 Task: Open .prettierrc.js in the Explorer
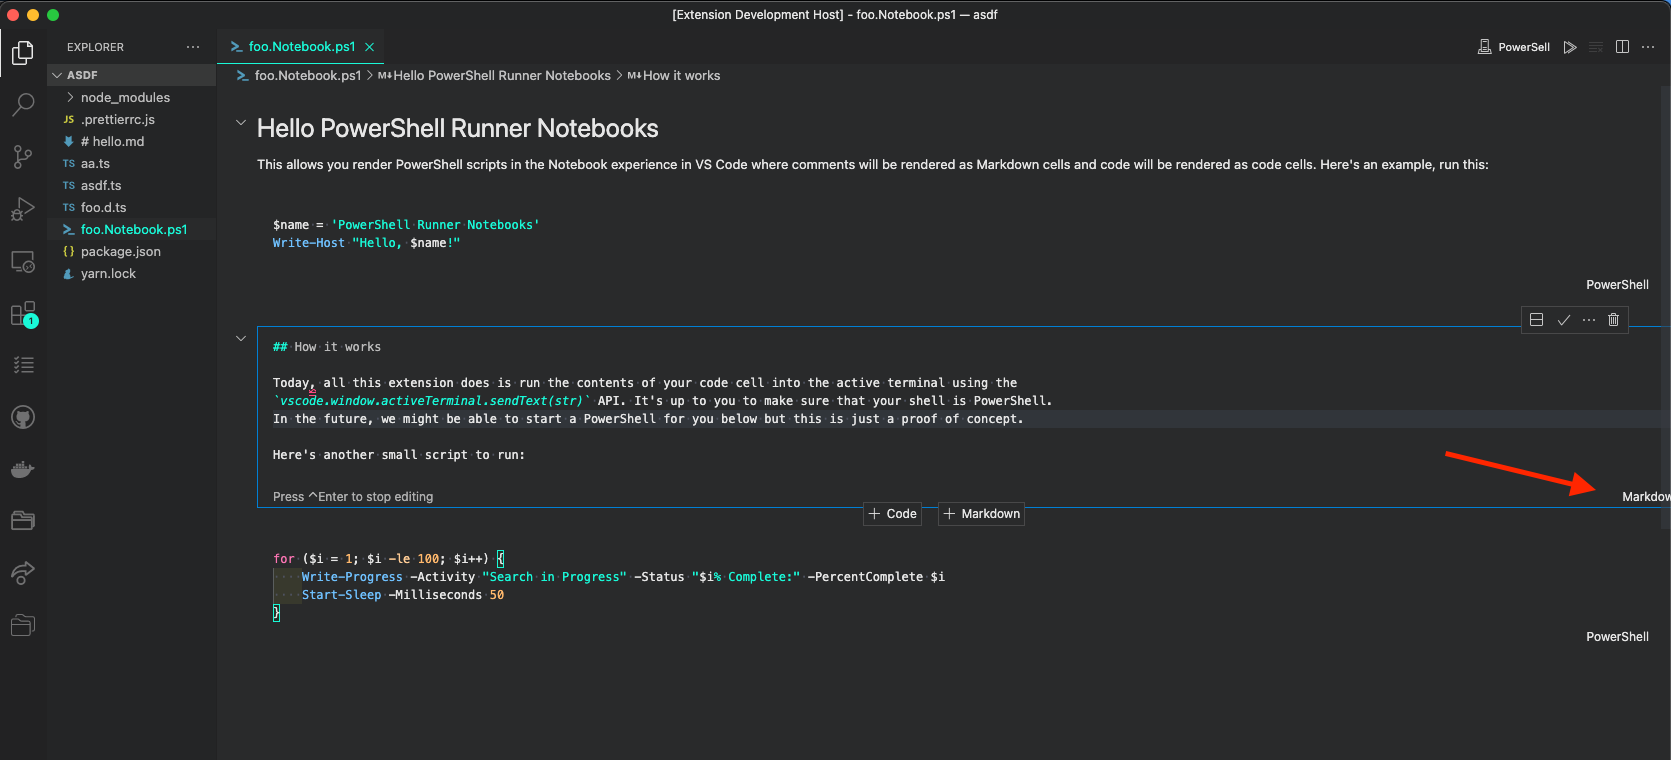pyautogui.click(x=131, y=120)
